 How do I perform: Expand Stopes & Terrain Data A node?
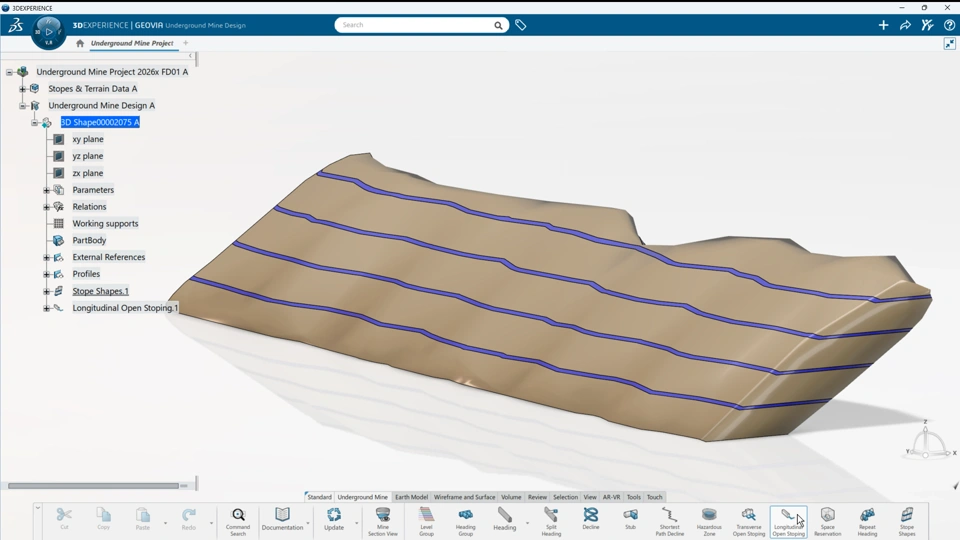22,89
